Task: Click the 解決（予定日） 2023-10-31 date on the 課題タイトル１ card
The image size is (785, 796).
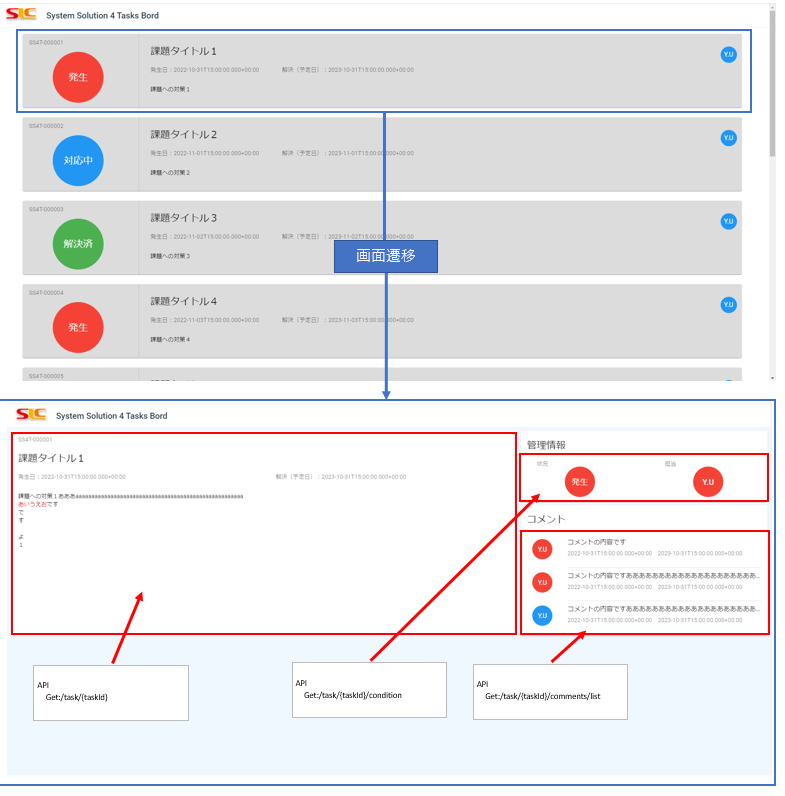Action: pyautogui.click(x=348, y=70)
